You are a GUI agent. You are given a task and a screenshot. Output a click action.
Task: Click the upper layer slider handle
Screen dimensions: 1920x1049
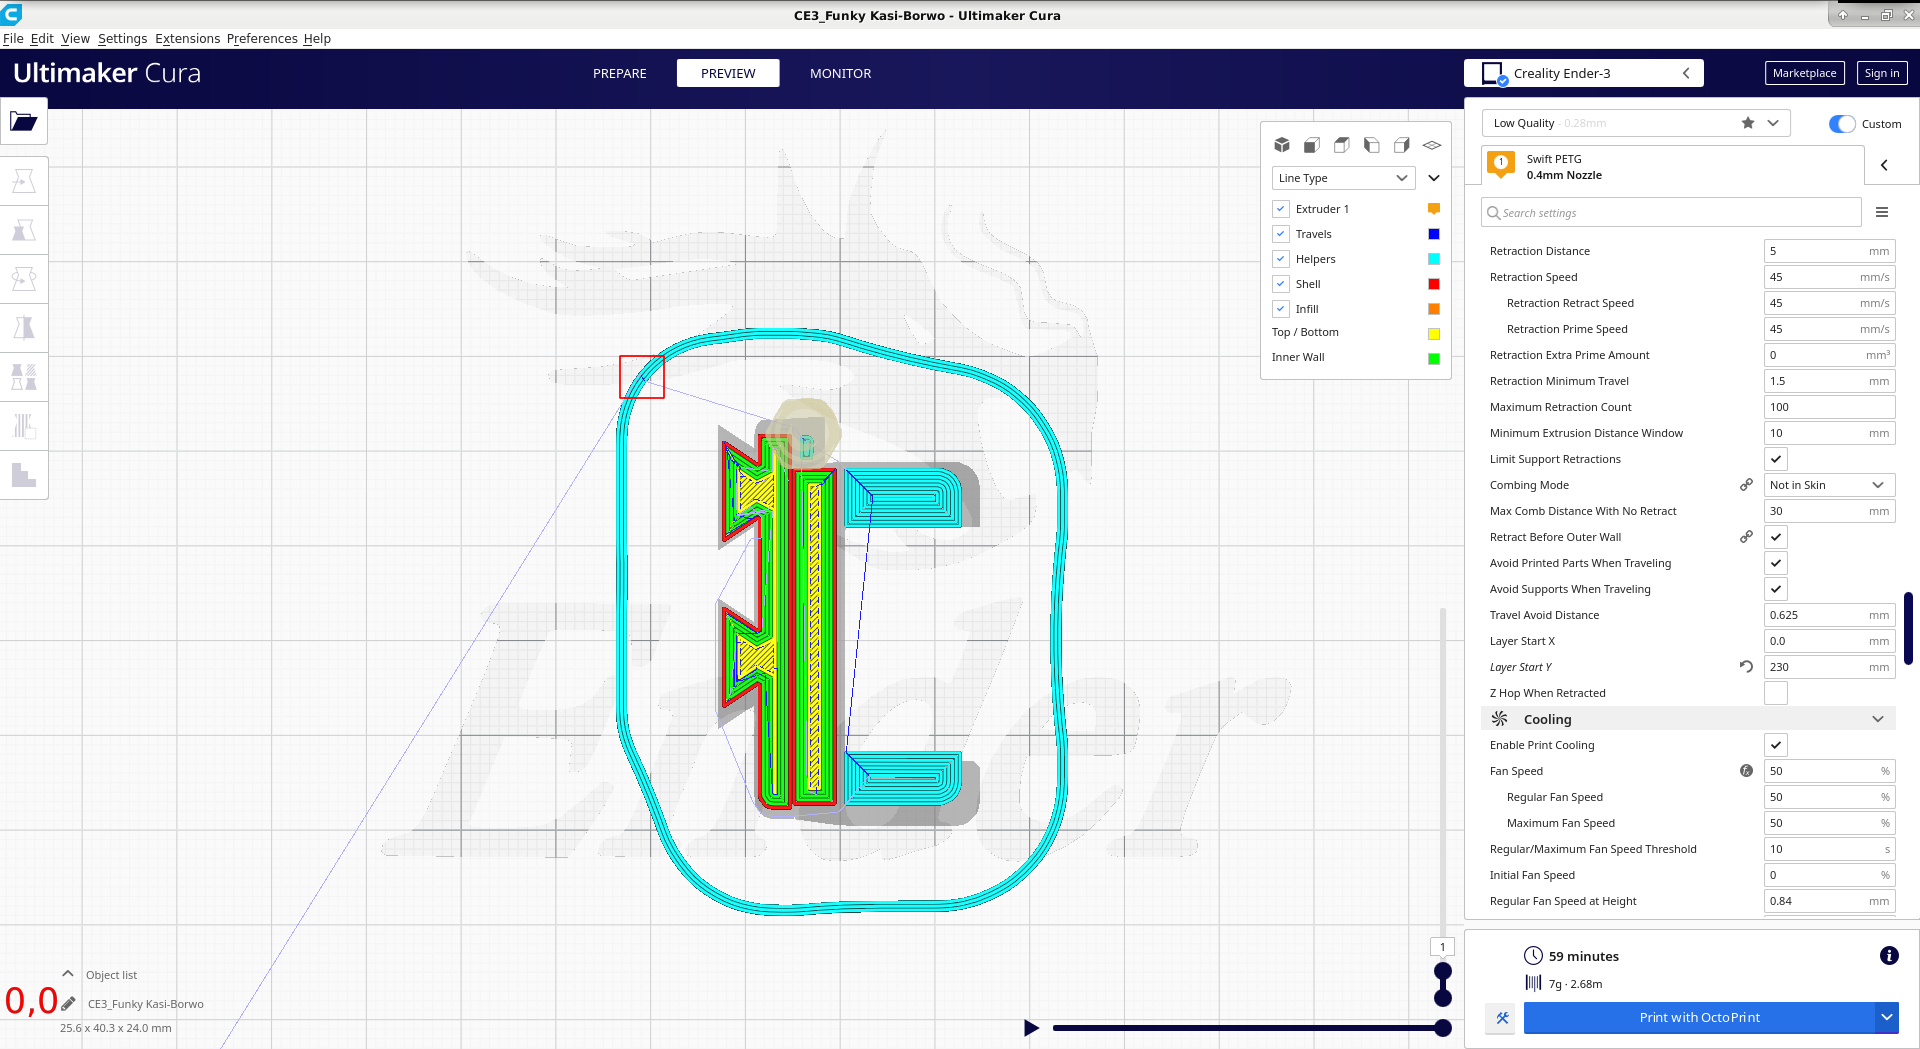(1442, 971)
